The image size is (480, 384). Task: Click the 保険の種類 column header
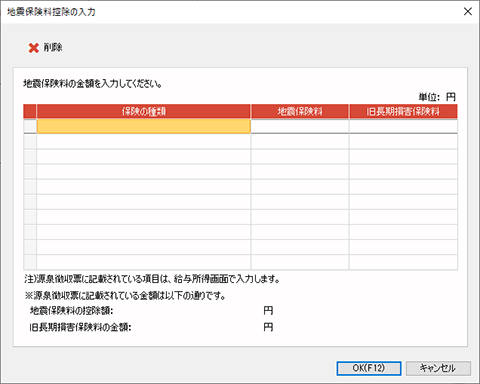click(x=144, y=112)
